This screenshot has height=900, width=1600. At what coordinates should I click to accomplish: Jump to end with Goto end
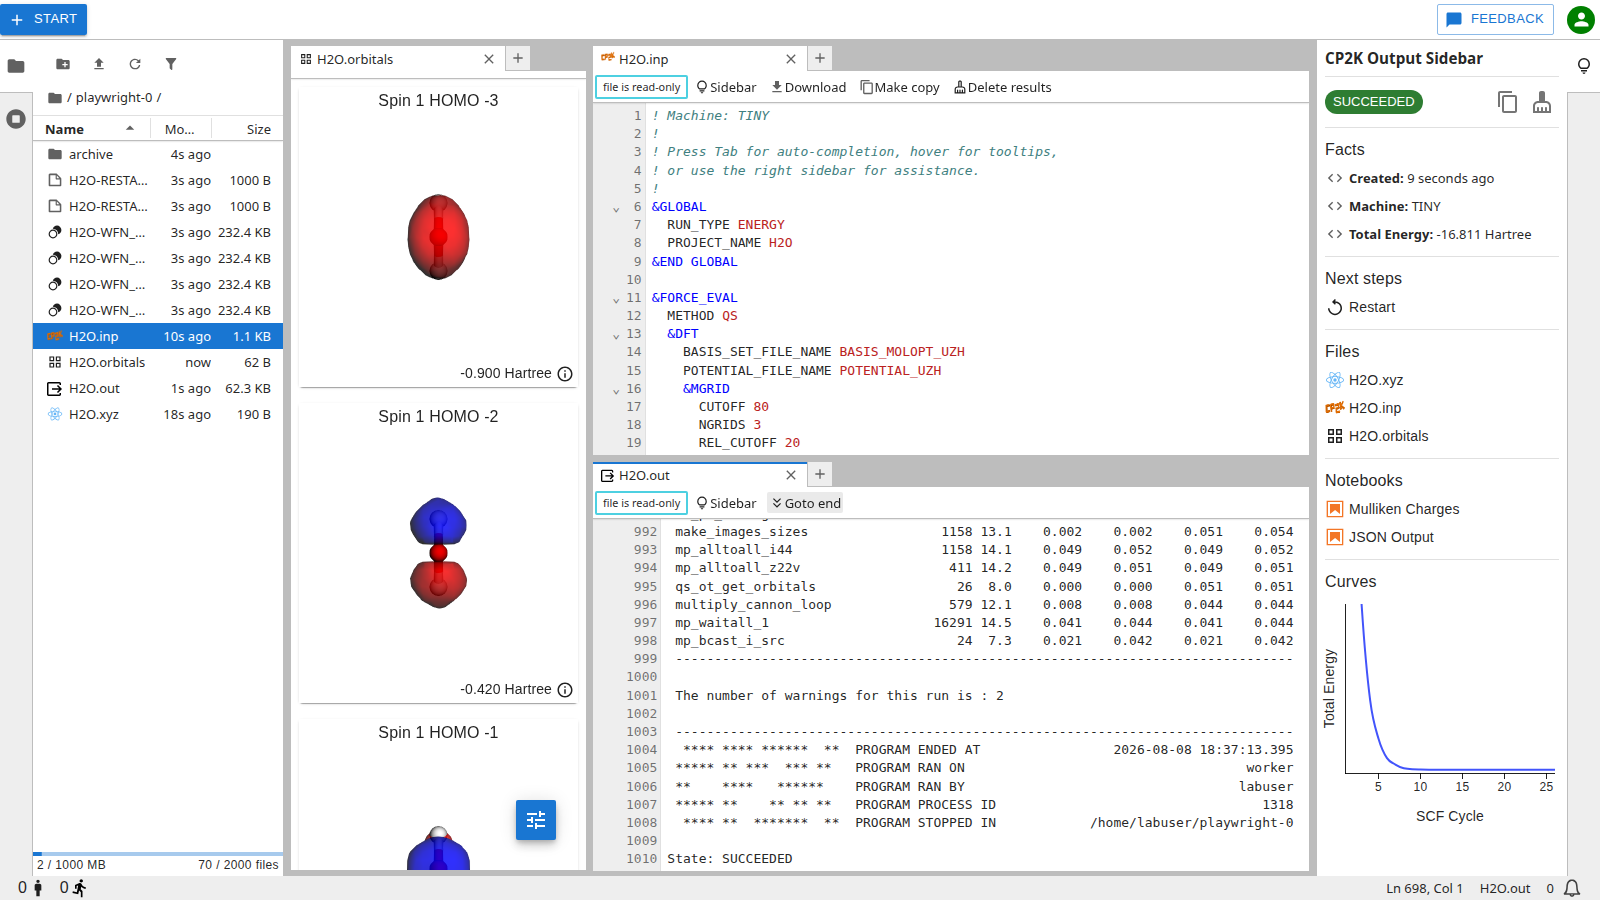tap(805, 503)
